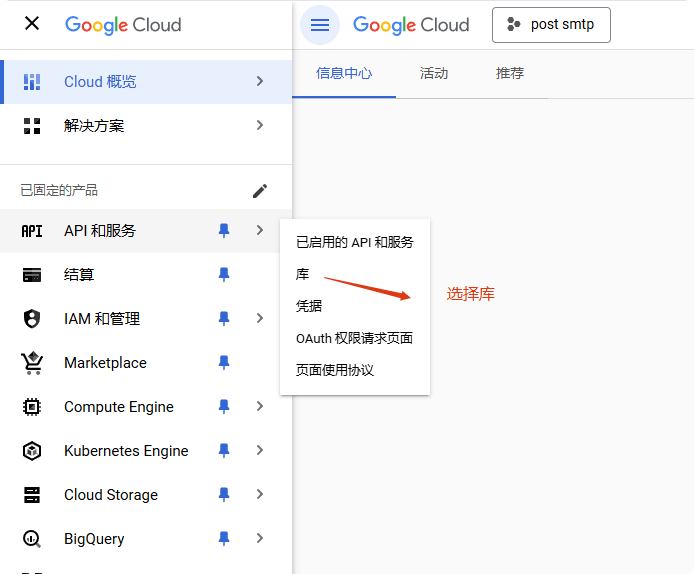The image size is (694, 574).
Task: Go to 结算 billing page
Action: [x=146, y=275]
